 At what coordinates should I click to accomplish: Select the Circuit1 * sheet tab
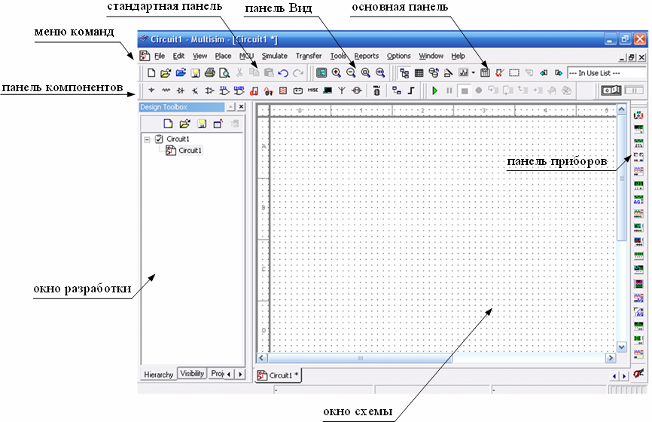point(278,375)
